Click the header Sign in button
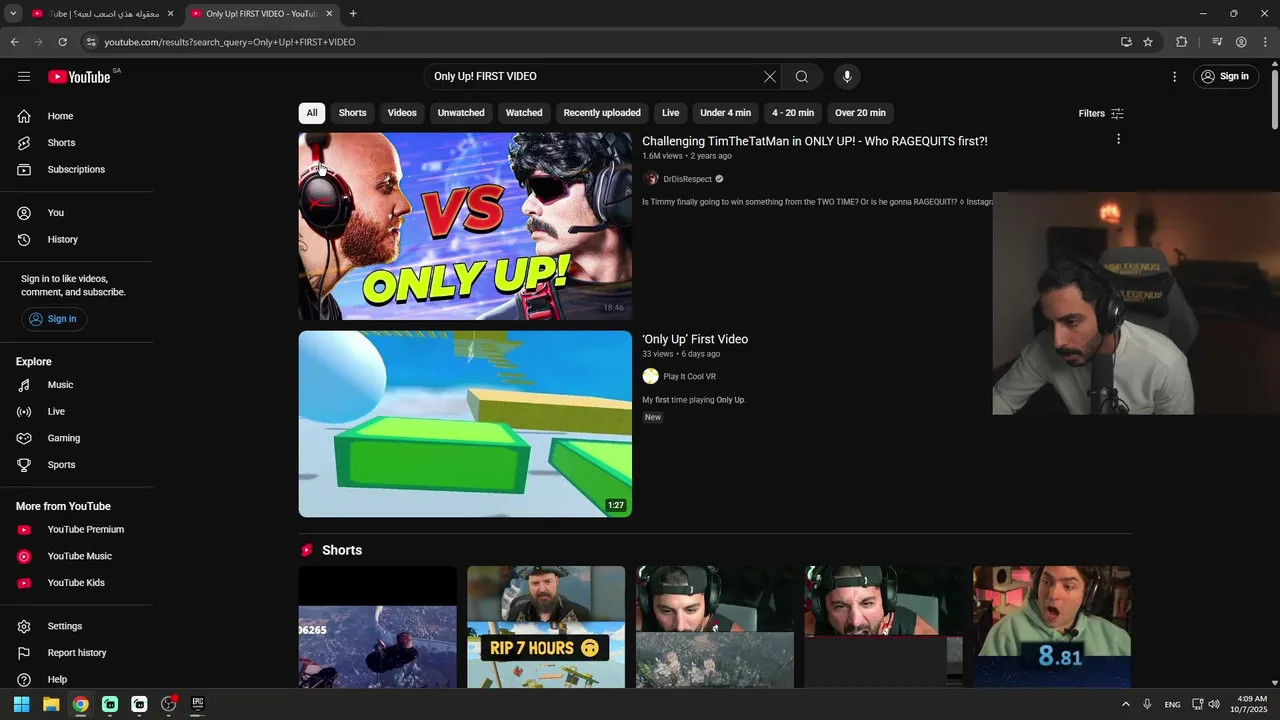Screen dimensions: 1280x720 (1226, 76)
